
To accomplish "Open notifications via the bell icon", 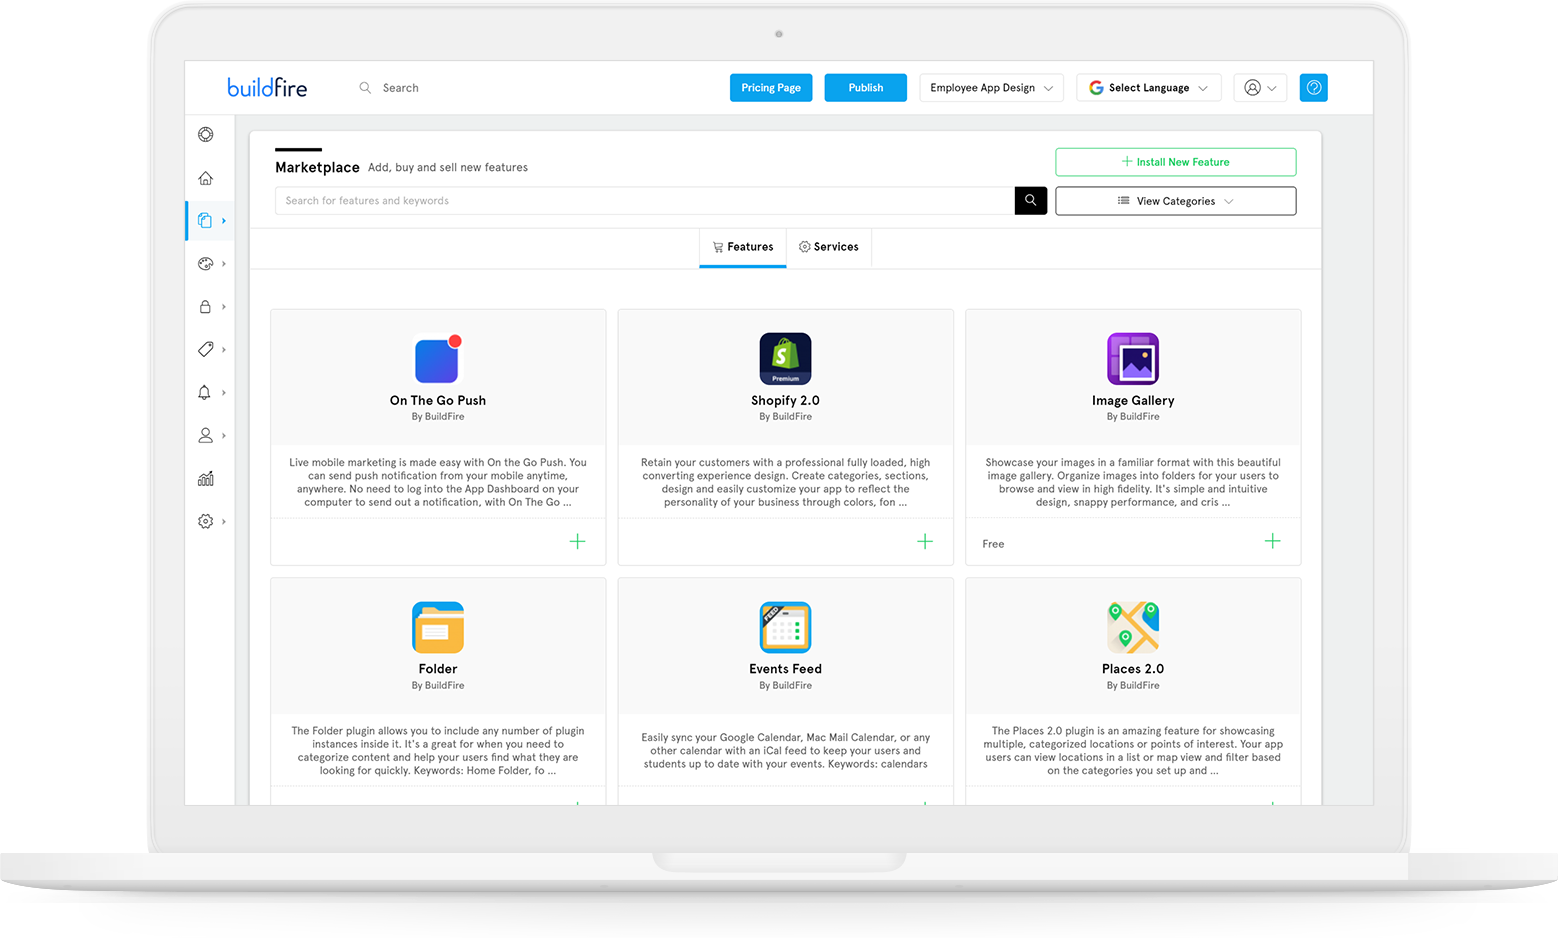I will click(207, 392).
